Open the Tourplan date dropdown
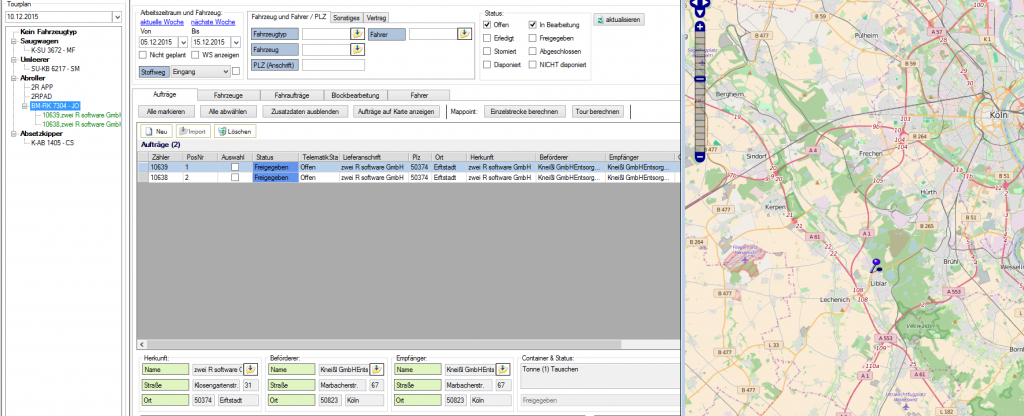1024x416 pixels. 116,17
